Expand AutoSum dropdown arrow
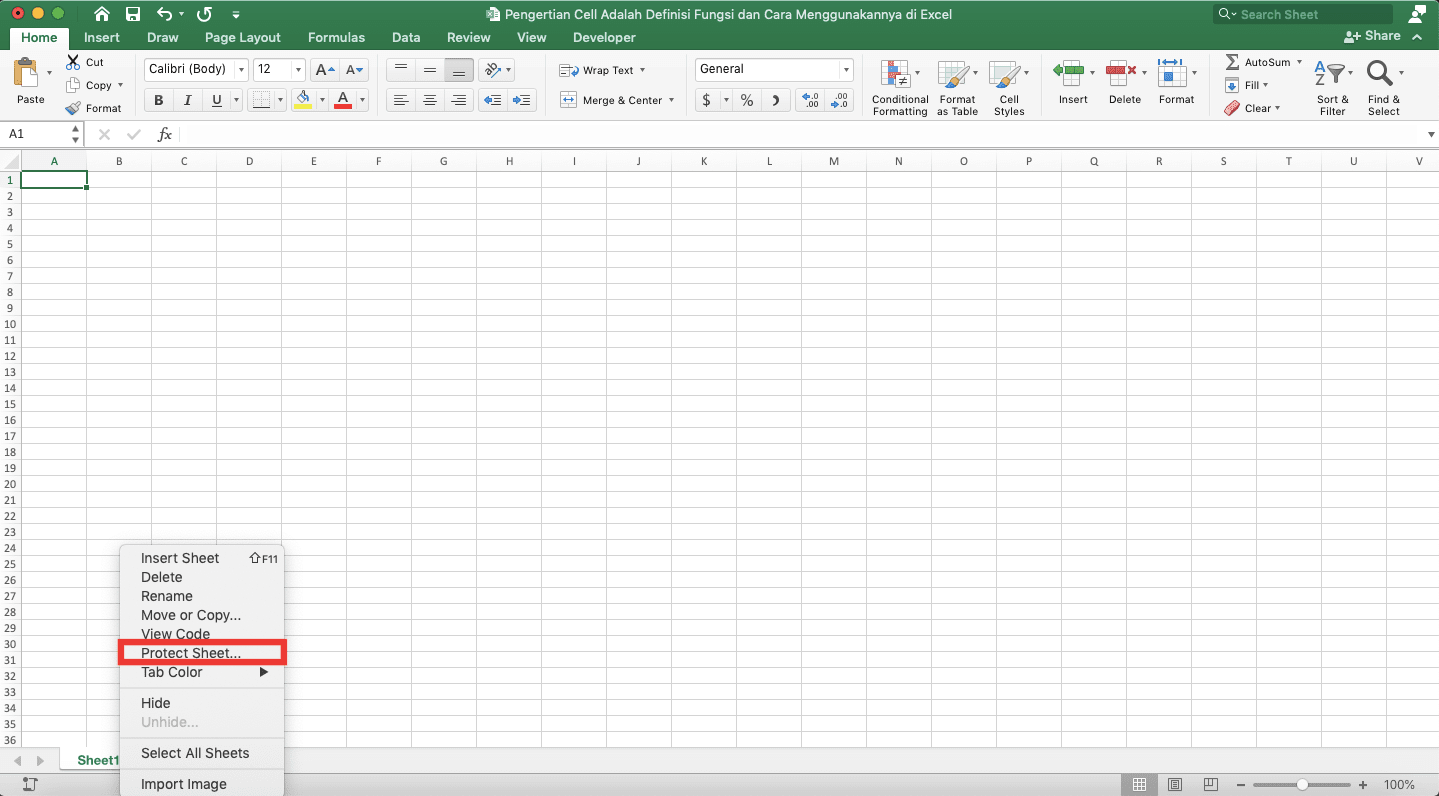1439x796 pixels. coord(1299,62)
